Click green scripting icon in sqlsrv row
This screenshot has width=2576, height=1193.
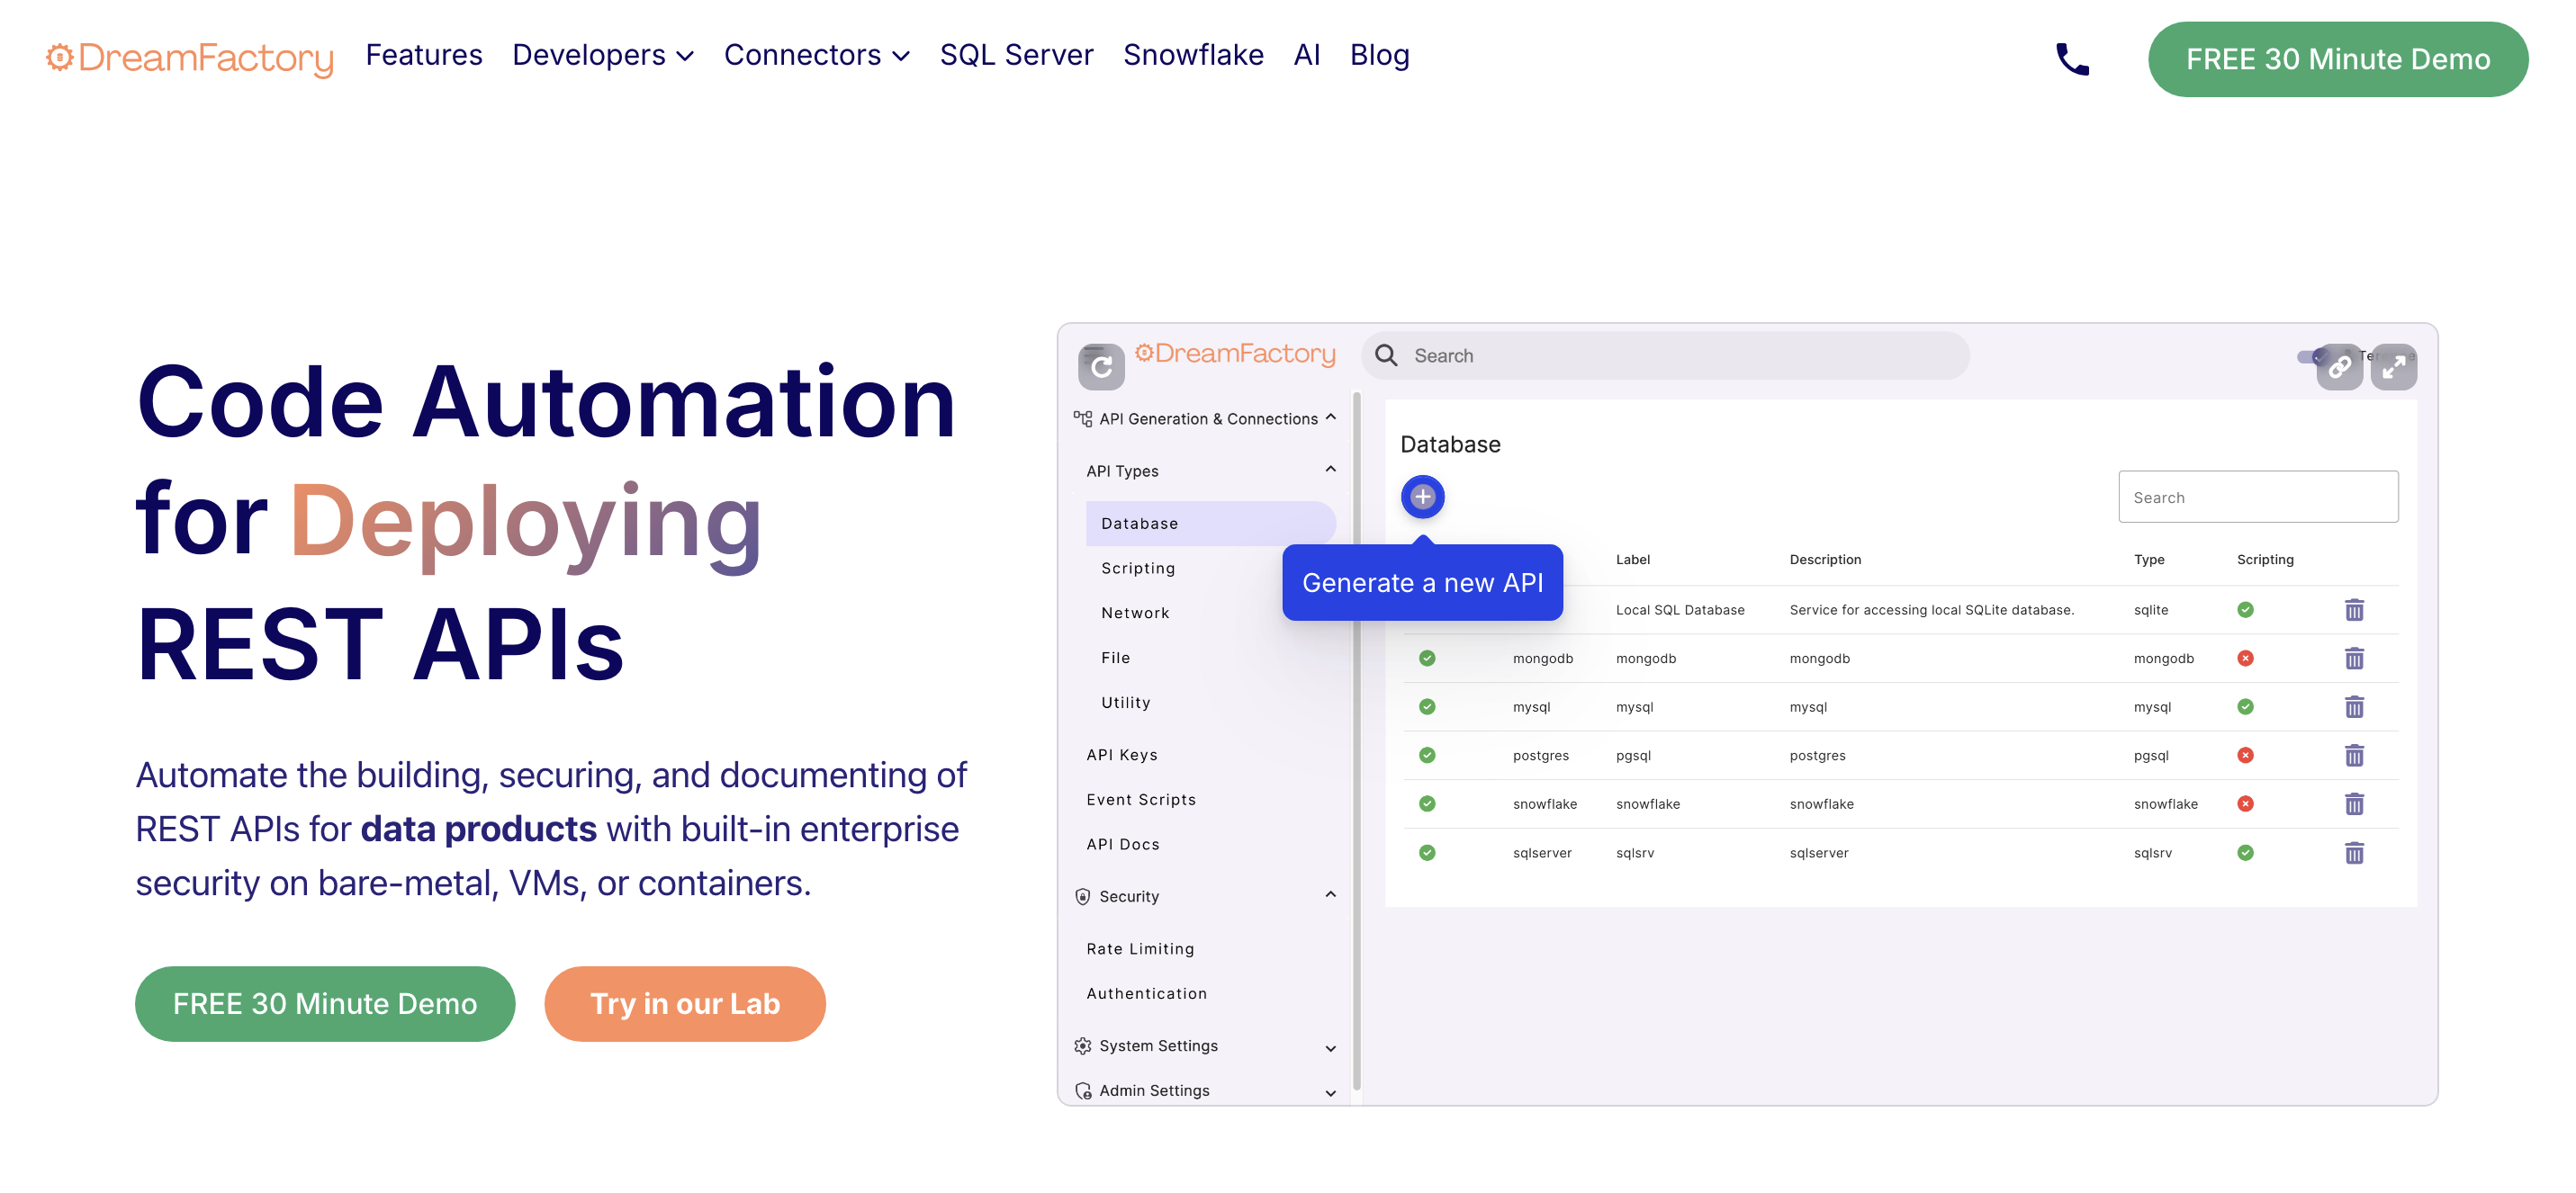2245,853
